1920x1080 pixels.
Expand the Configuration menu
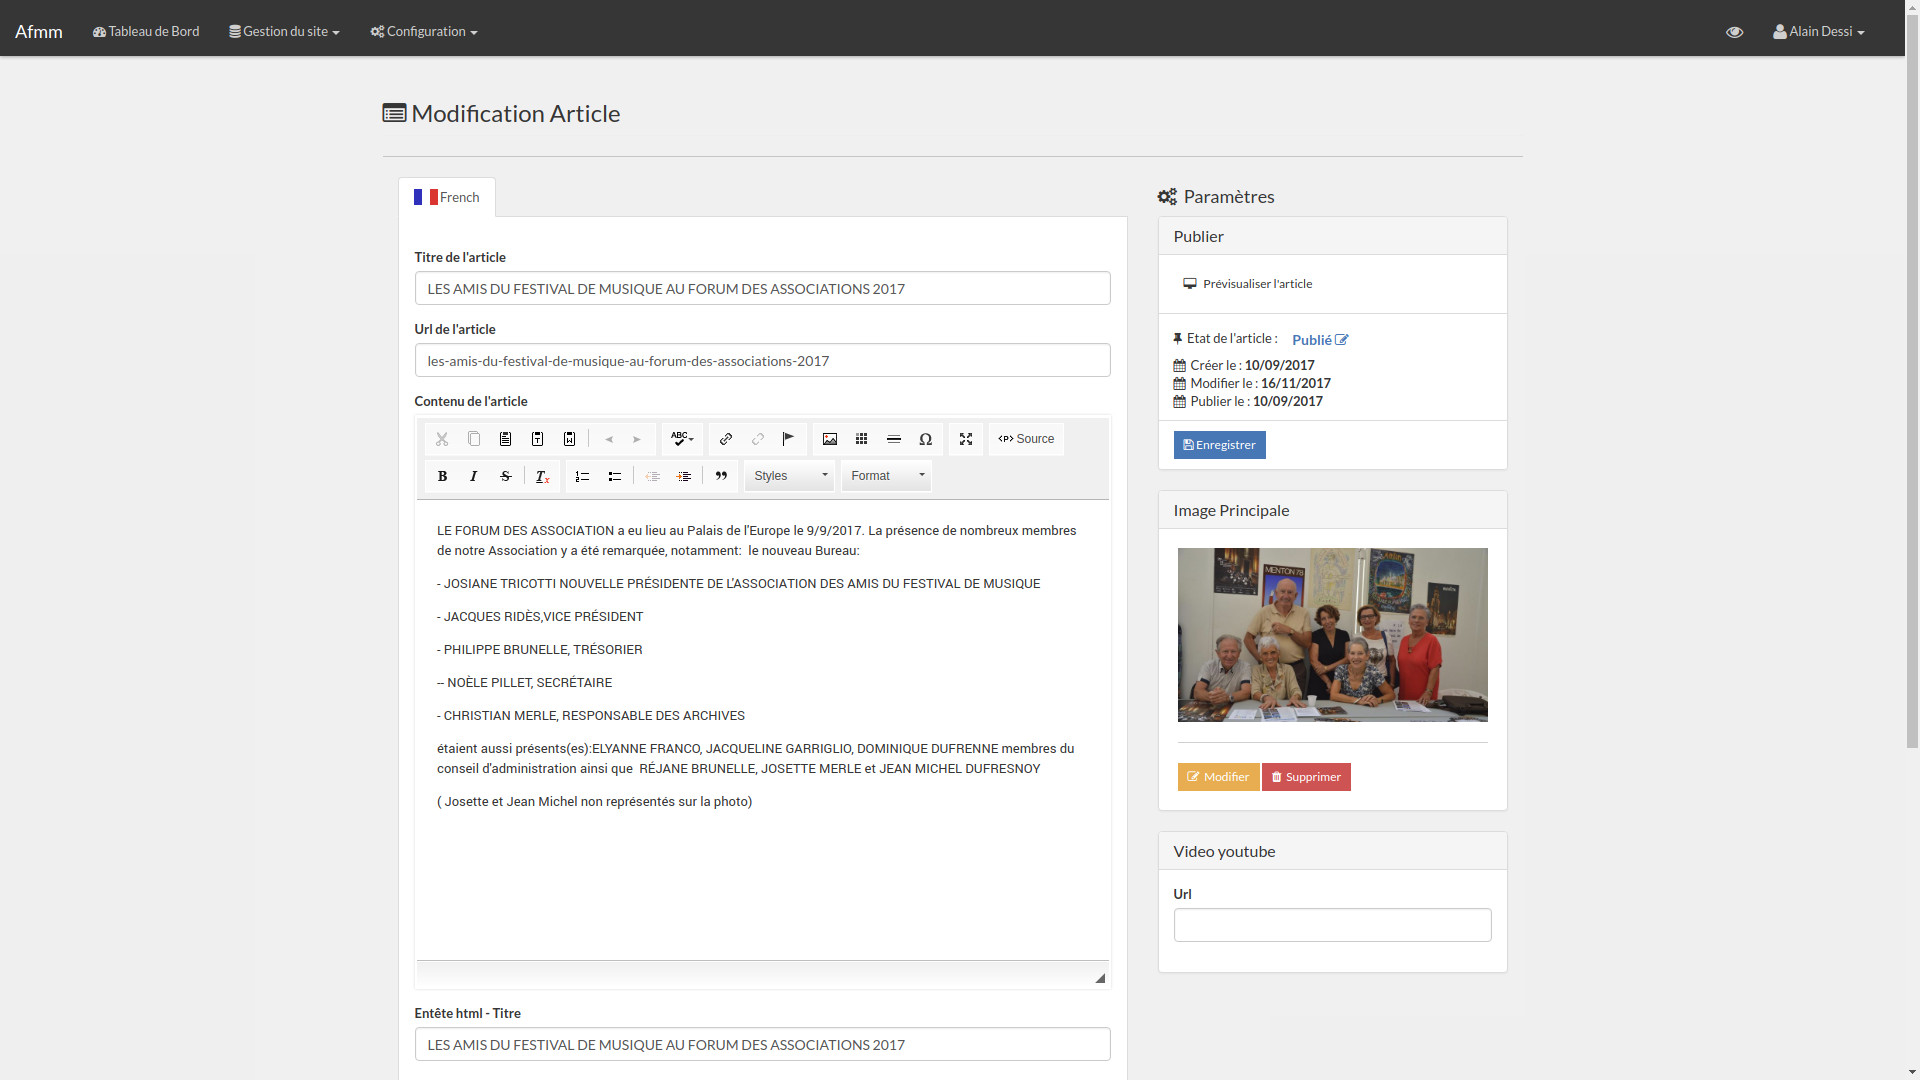pos(424,31)
